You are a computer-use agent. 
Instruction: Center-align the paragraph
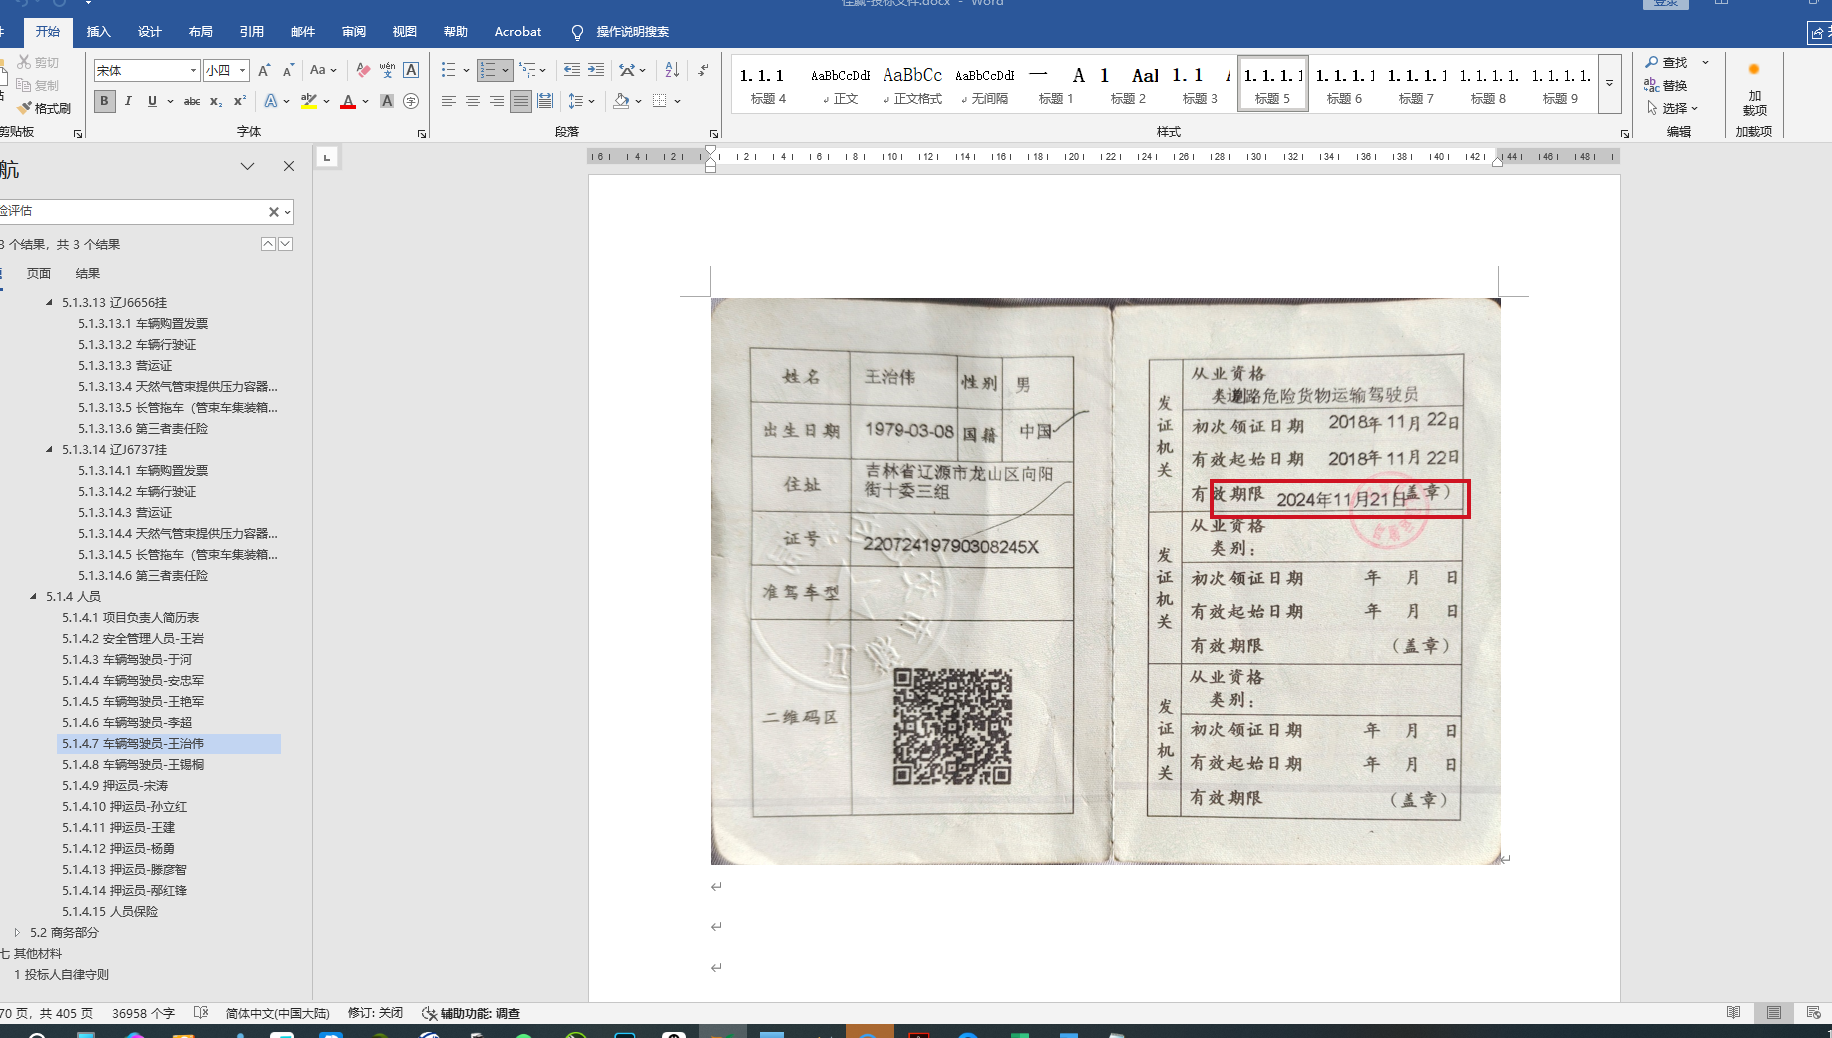click(472, 101)
